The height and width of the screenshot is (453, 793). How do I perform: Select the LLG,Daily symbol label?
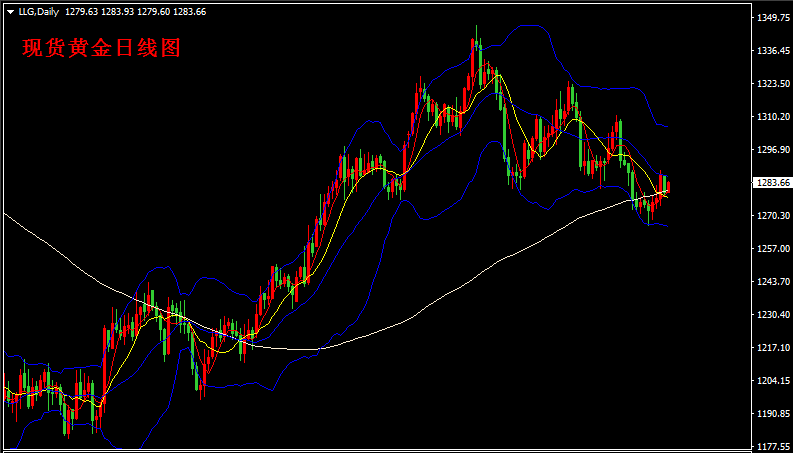38,12
